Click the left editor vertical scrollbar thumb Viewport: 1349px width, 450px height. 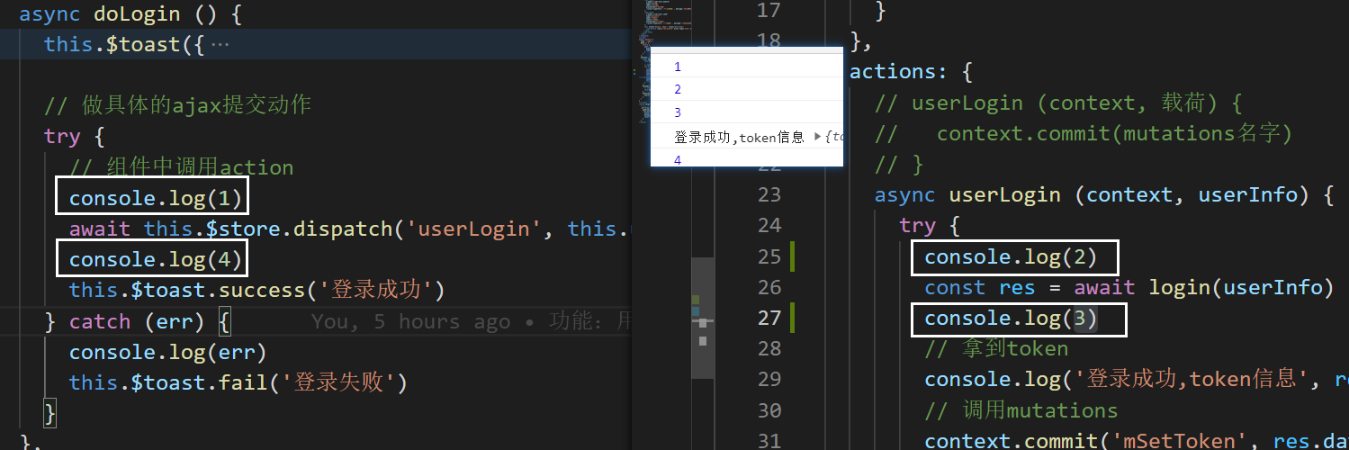pos(704,318)
